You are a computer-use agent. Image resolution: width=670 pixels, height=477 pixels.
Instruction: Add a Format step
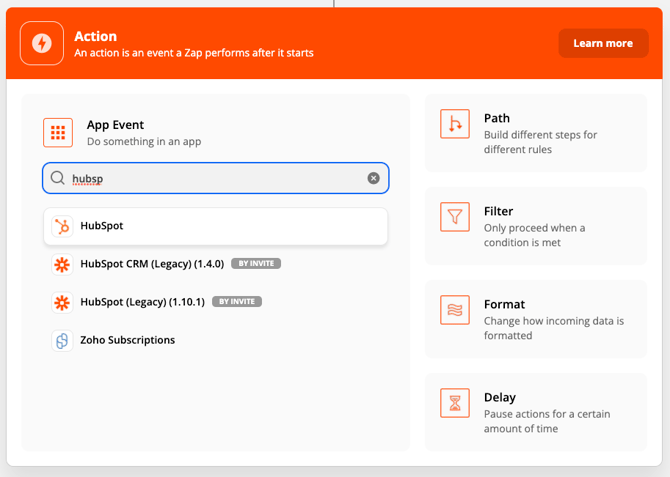click(x=536, y=319)
